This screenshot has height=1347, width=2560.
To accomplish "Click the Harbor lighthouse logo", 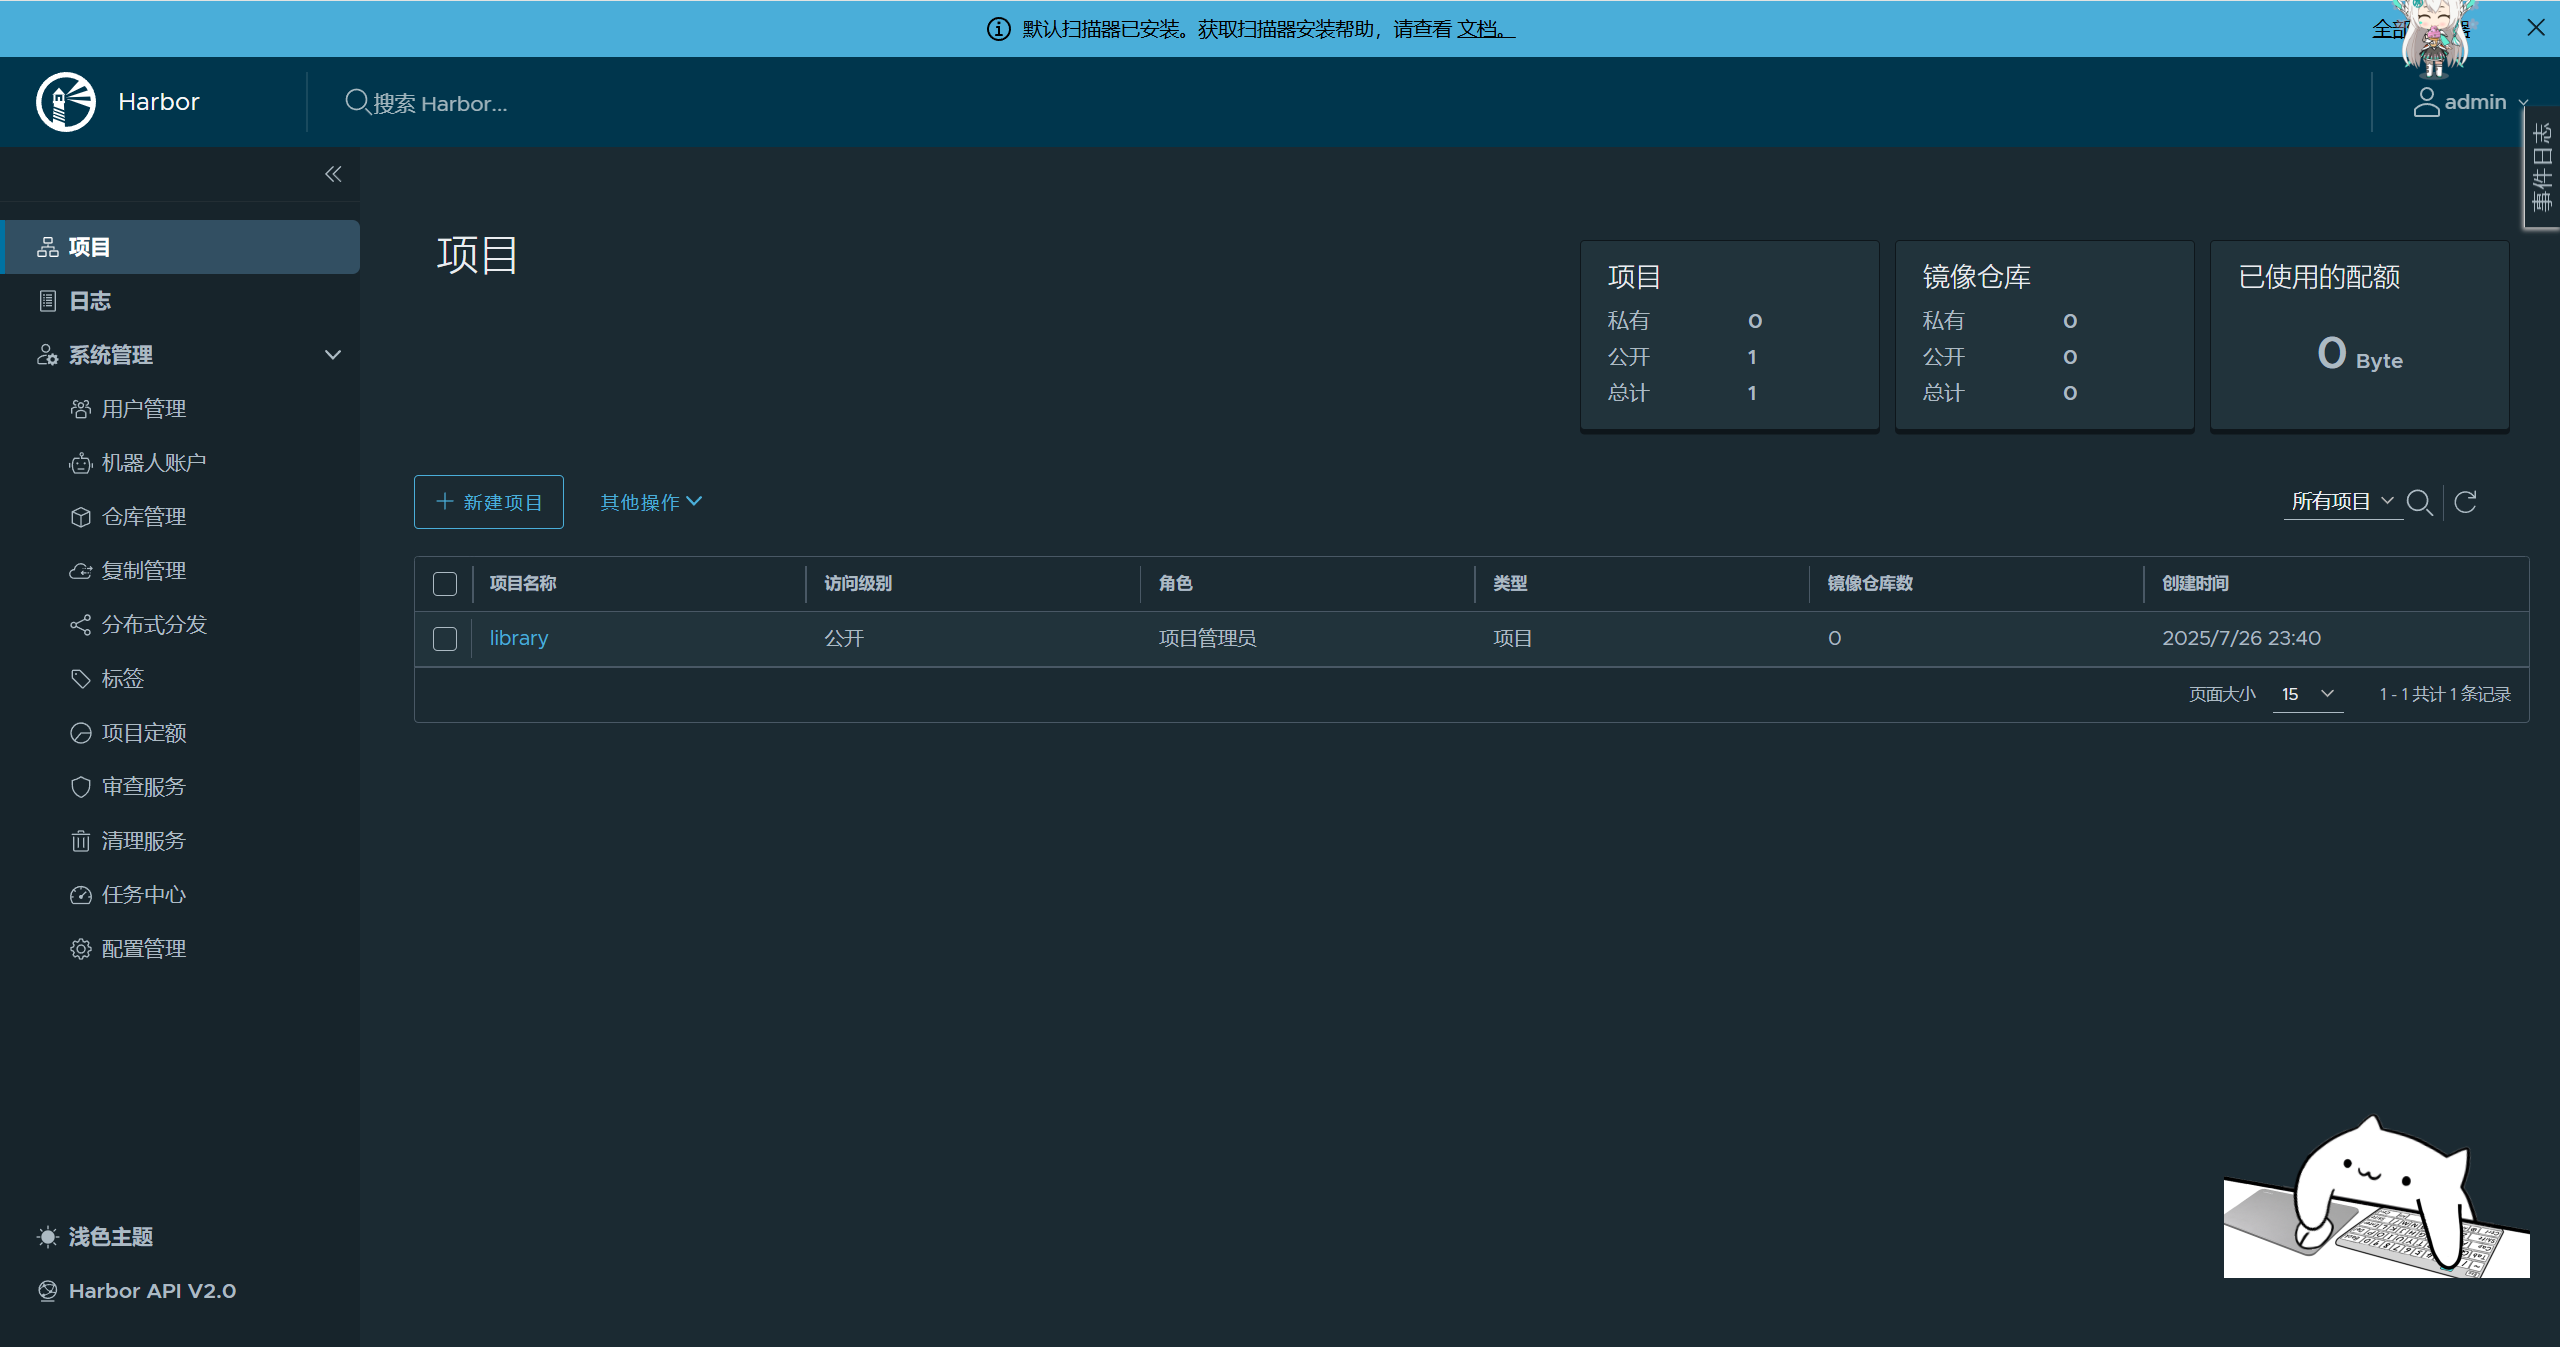I will (x=66, y=102).
